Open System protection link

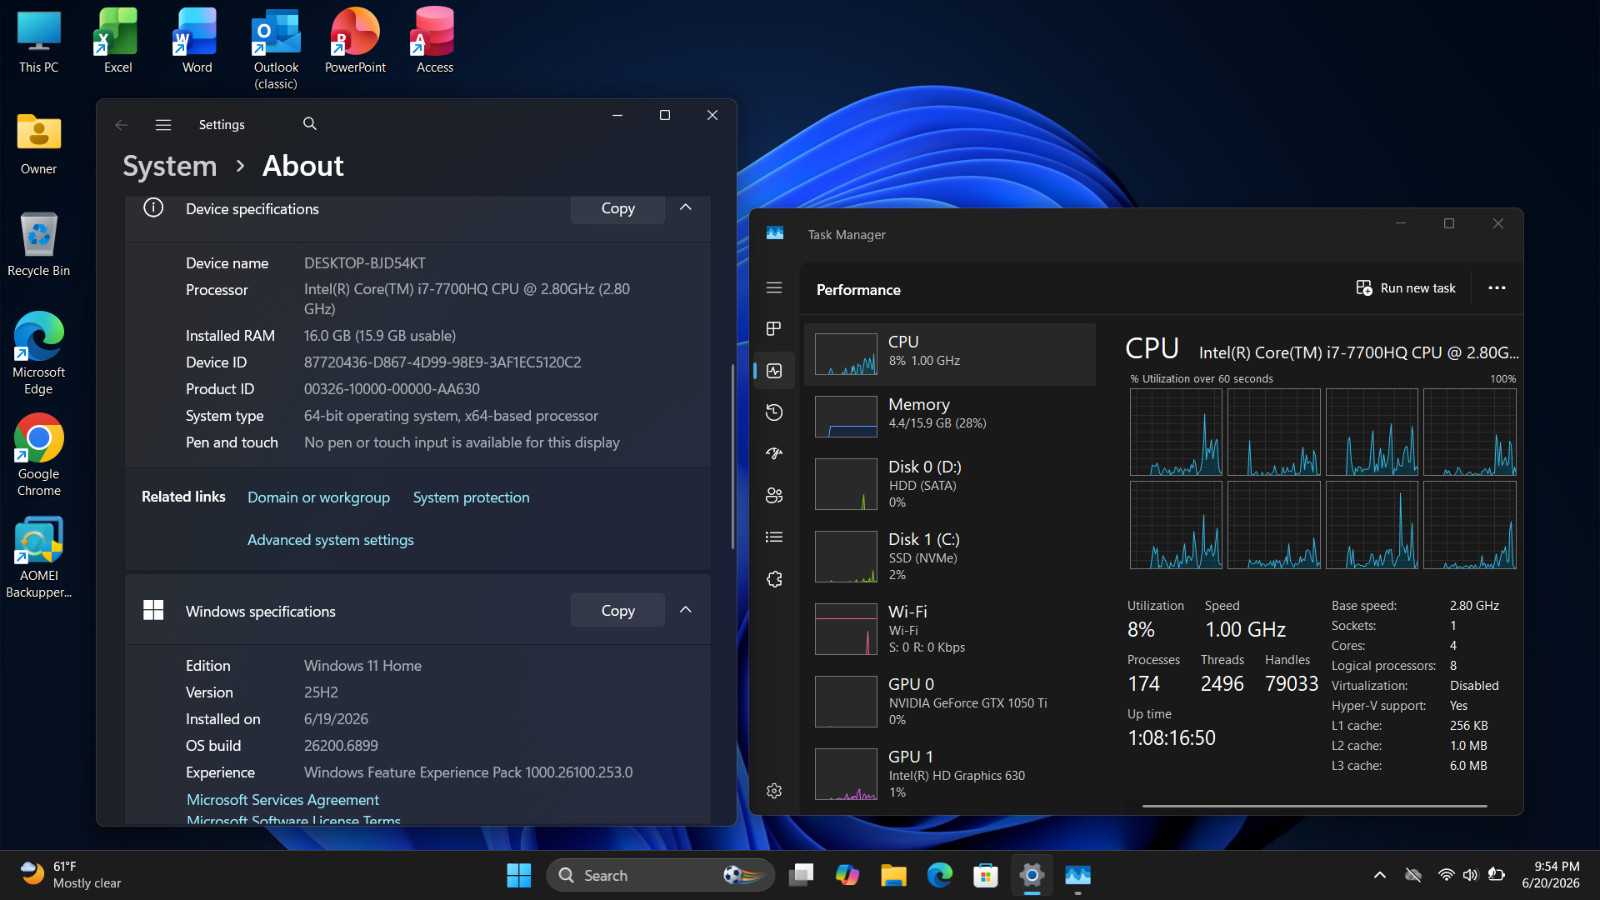point(471,497)
